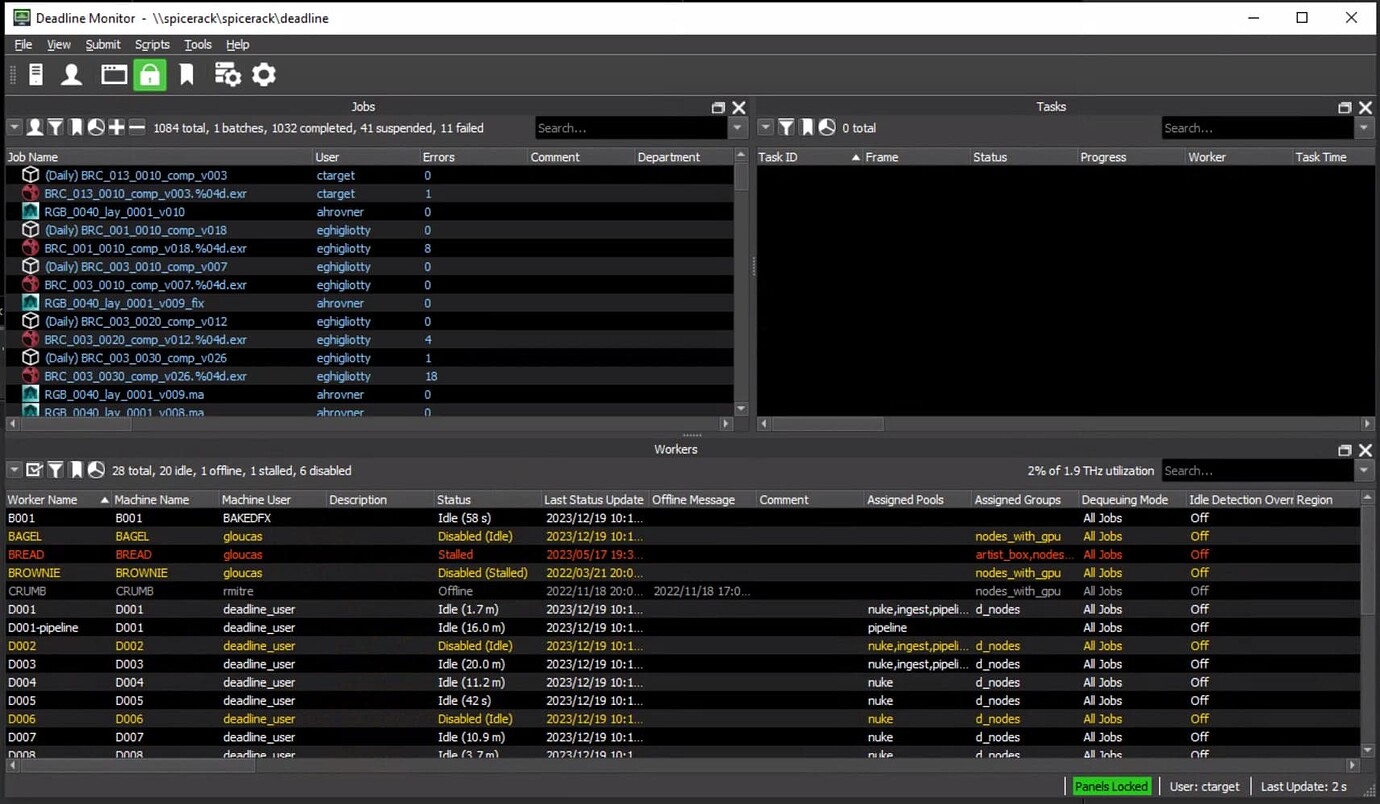The height and width of the screenshot is (804, 1380).
Task: Open the Scripts menu
Action: pyautogui.click(x=152, y=45)
